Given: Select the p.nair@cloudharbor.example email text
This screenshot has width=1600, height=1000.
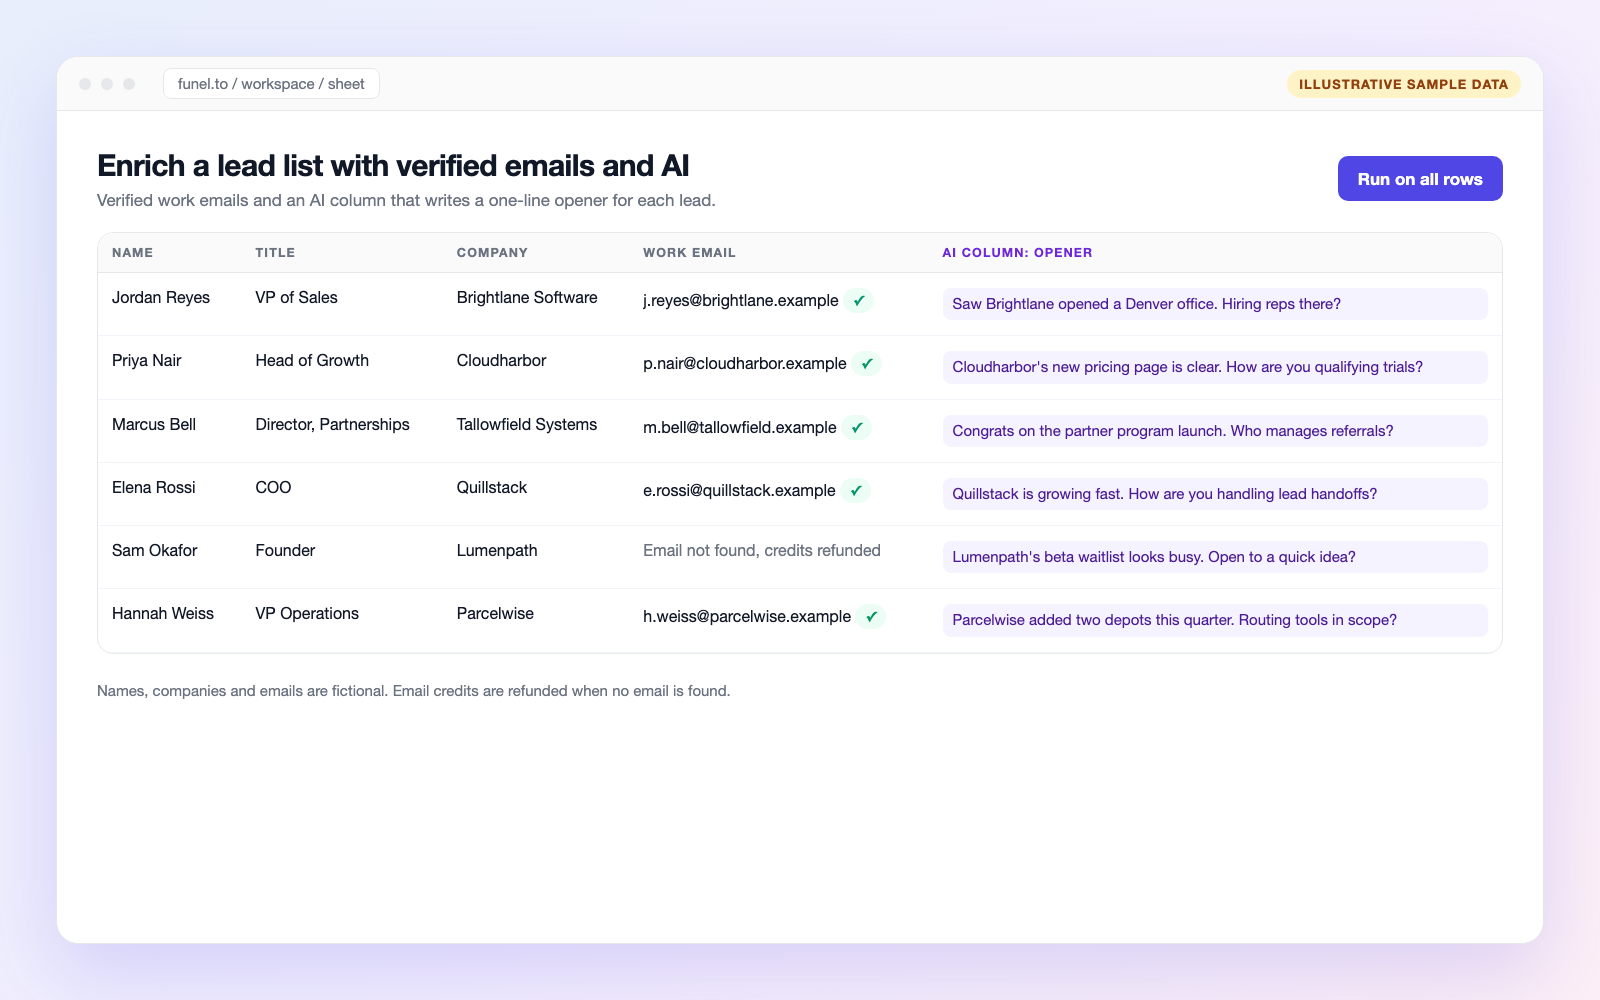Looking at the screenshot, I should (x=745, y=364).
